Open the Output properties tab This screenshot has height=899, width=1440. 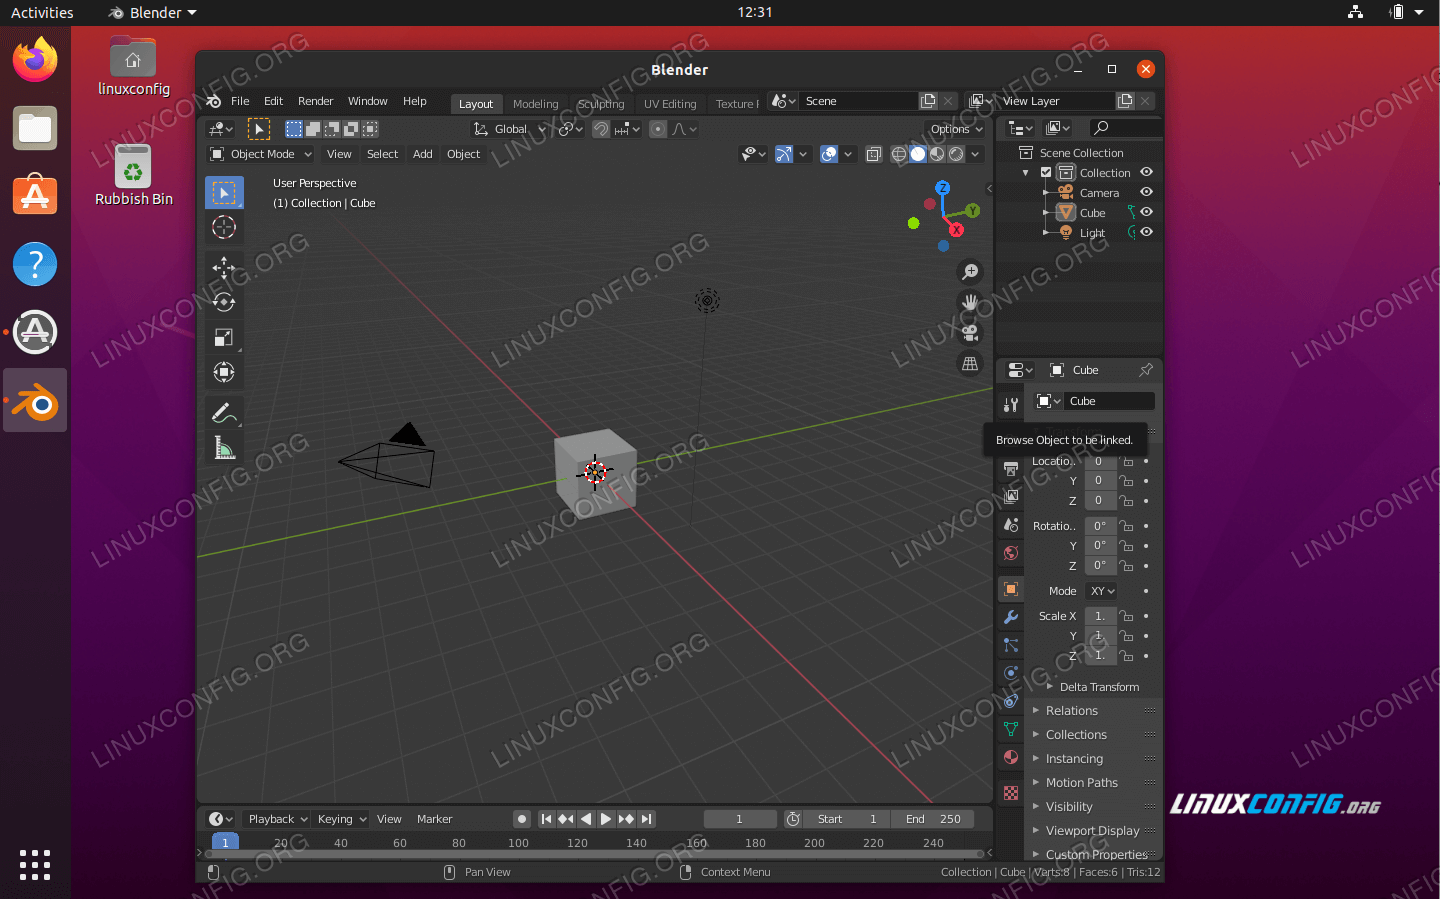[1011, 468]
